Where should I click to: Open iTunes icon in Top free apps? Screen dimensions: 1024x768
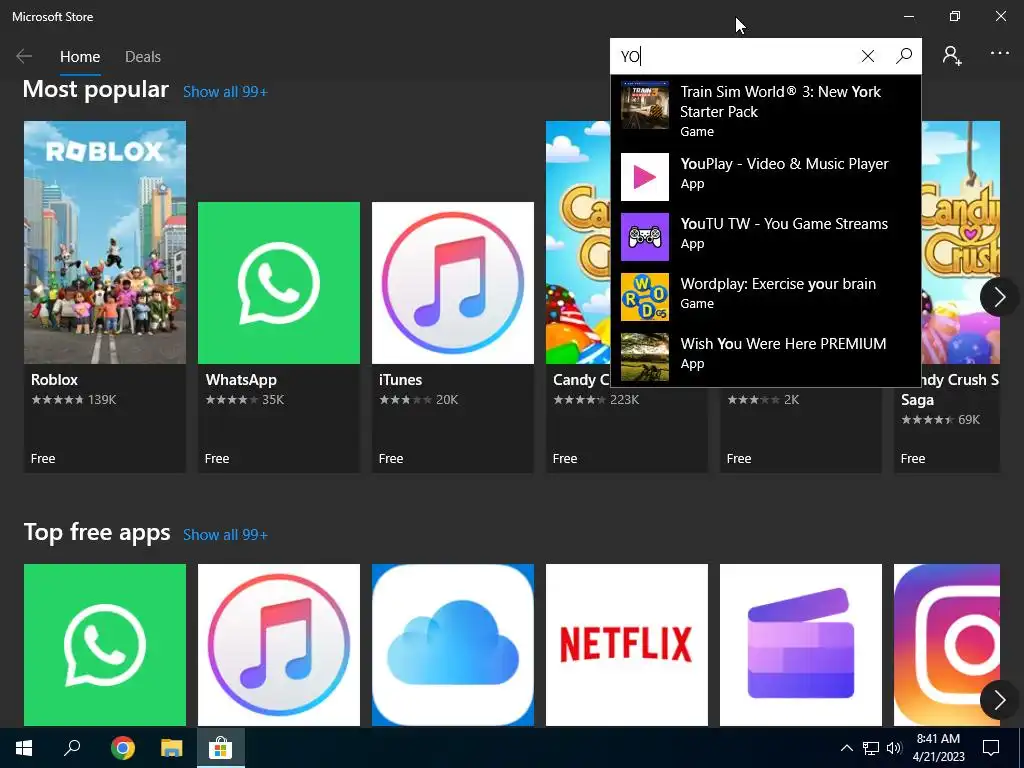pyautogui.click(x=279, y=645)
